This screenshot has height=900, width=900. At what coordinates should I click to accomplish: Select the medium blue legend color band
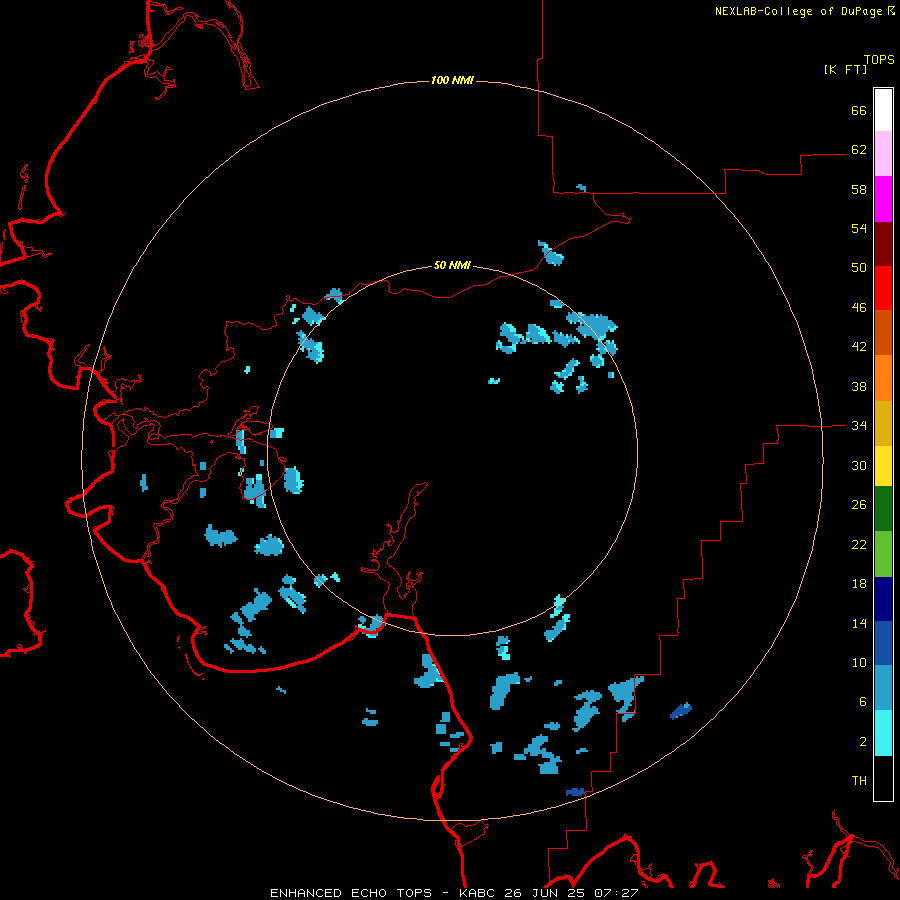point(883,643)
